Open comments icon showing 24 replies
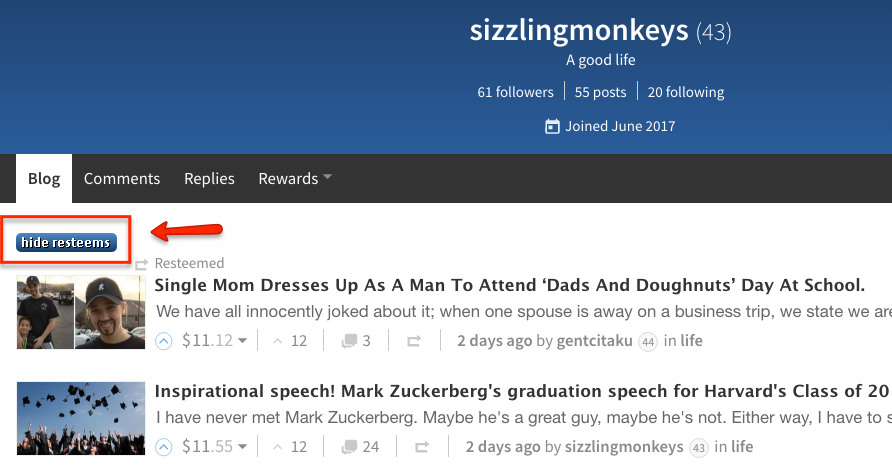The height and width of the screenshot is (474, 892). pyautogui.click(x=360, y=447)
